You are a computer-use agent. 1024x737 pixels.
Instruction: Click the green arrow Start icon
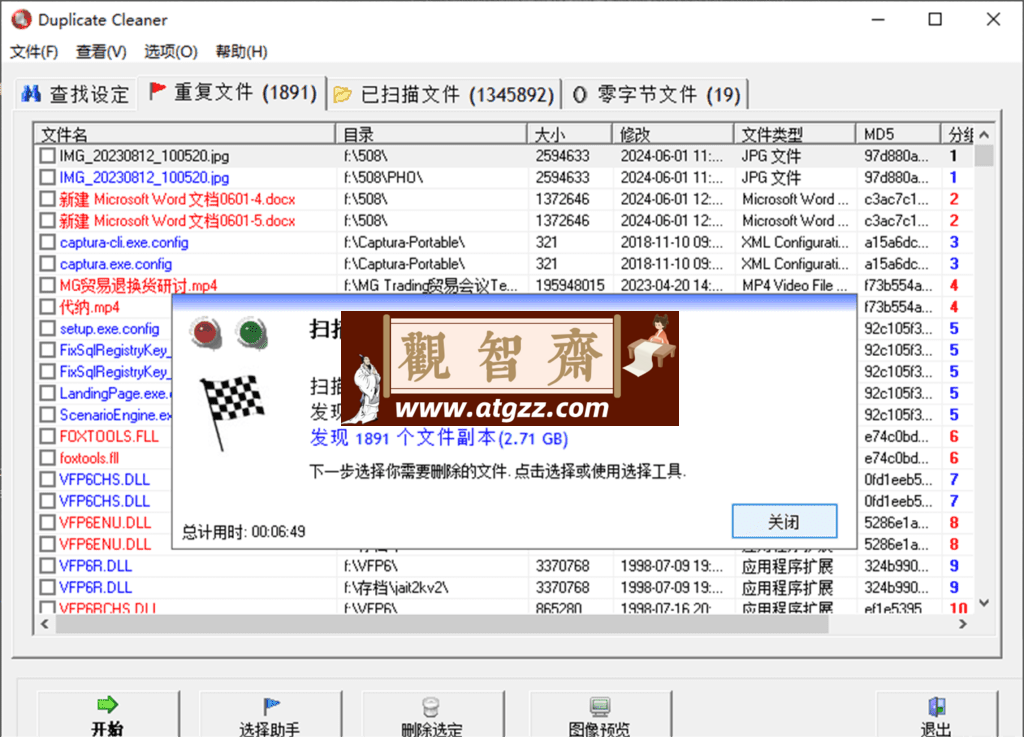click(x=107, y=704)
